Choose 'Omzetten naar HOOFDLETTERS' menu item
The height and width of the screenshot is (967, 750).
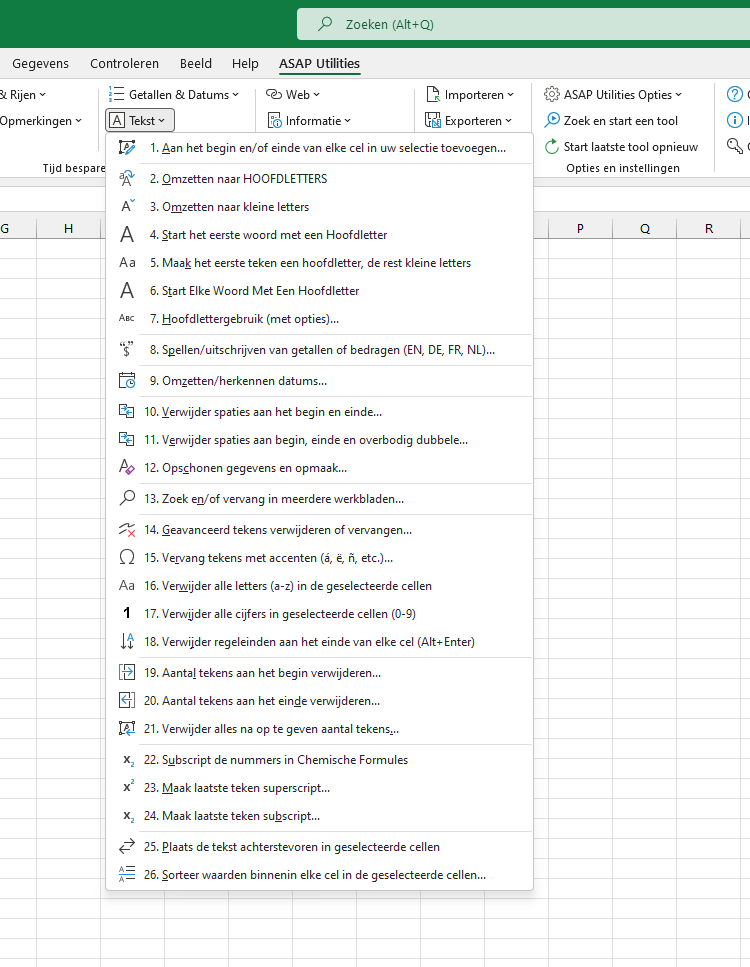pyautogui.click(x=319, y=179)
